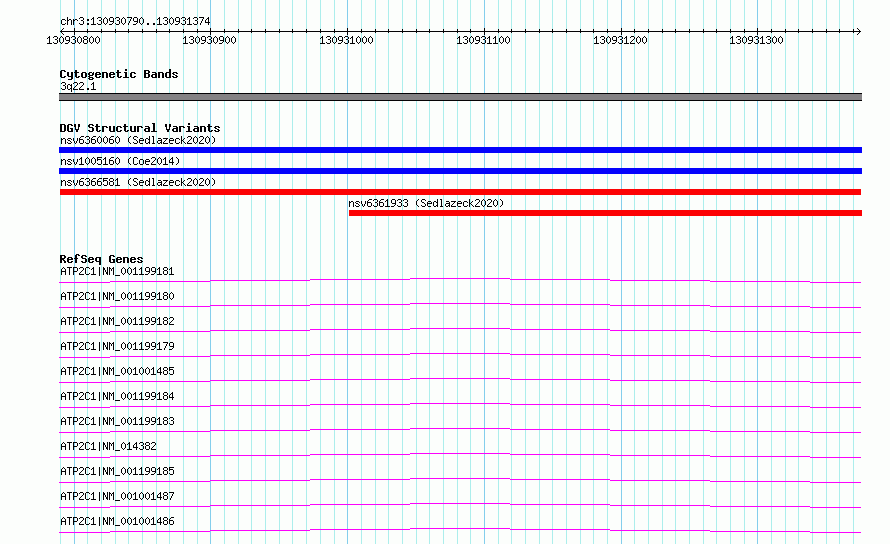890x544 pixels.
Task: Open the DGV Structural Variants track heading
Action: [140, 128]
